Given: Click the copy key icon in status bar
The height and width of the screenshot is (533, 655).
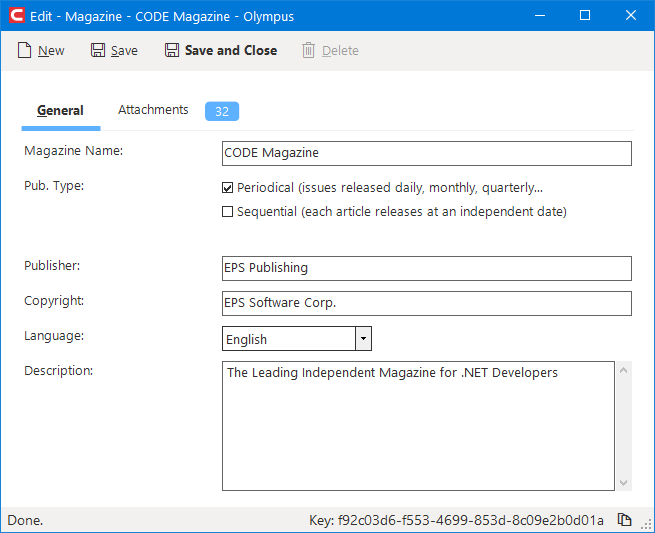Looking at the screenshot, I should pos(624,520).
